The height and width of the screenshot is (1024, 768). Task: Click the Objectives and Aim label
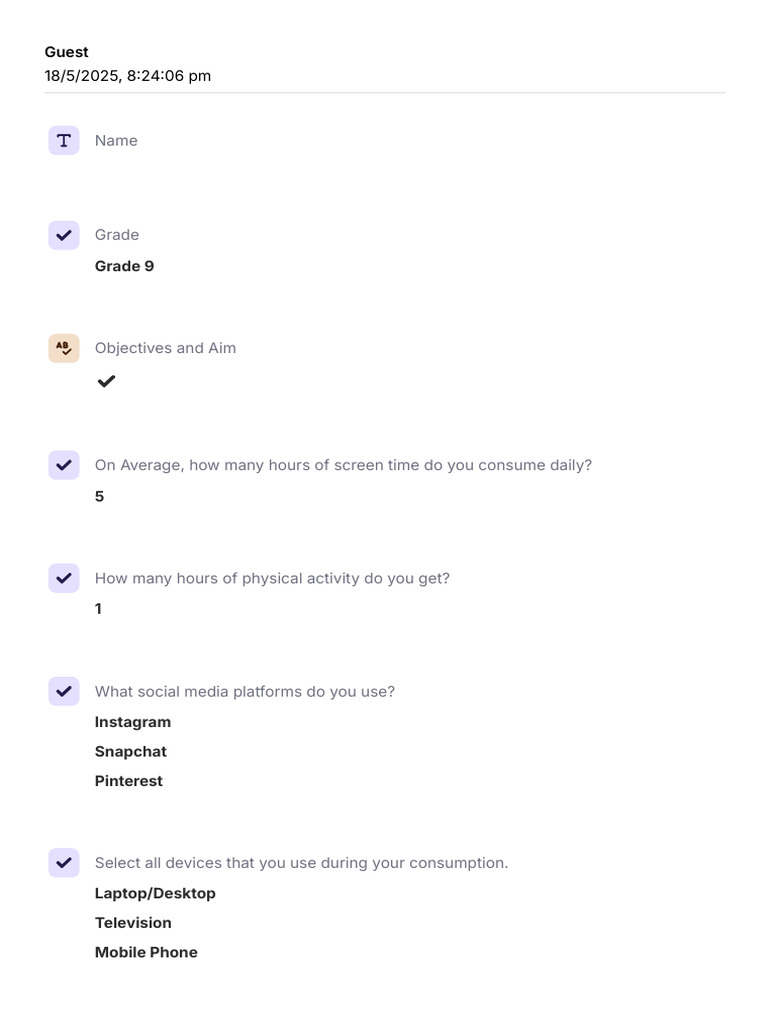coord(165,348)
